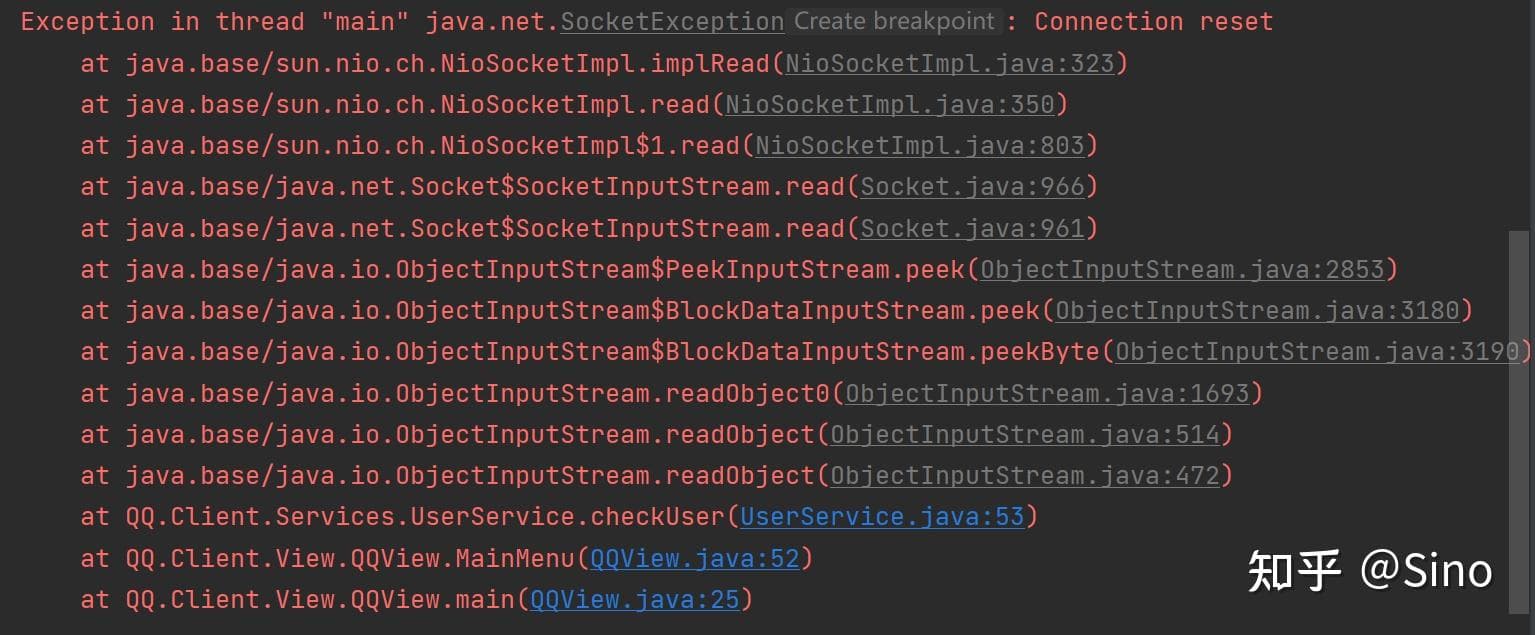Click 'QQ.Client.View.QQView.main' text

click(320, 600)
